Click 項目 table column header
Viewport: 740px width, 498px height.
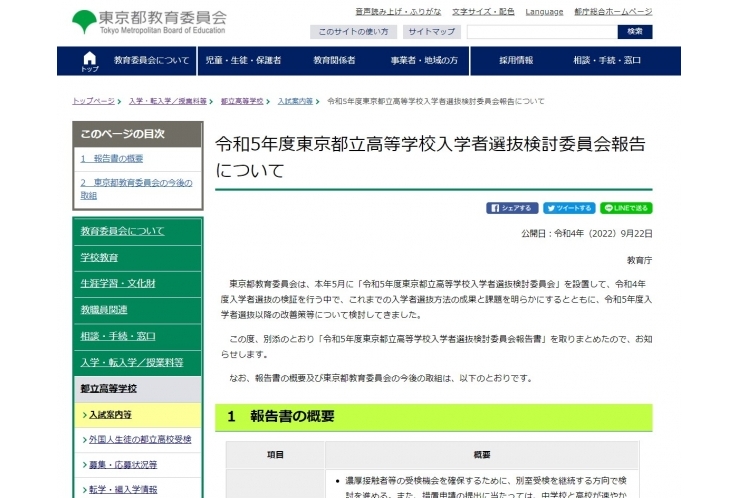[x=276, y=455]
